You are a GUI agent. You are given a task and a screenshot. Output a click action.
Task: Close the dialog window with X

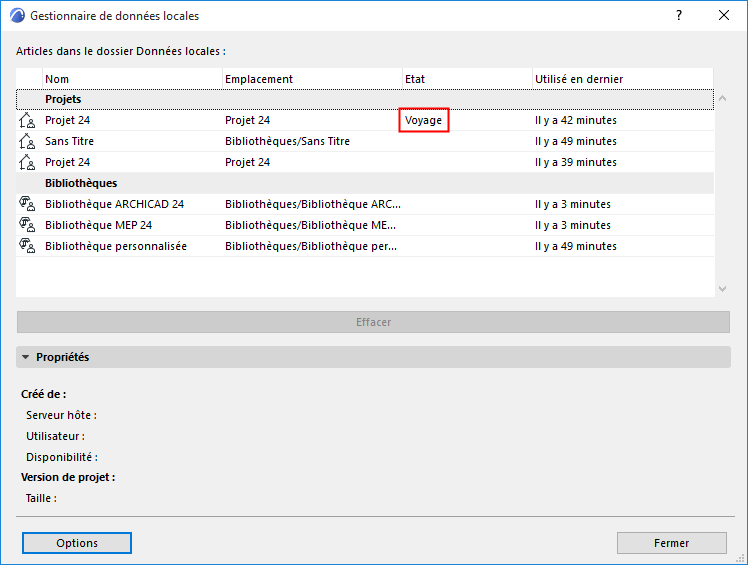point(724,15)
